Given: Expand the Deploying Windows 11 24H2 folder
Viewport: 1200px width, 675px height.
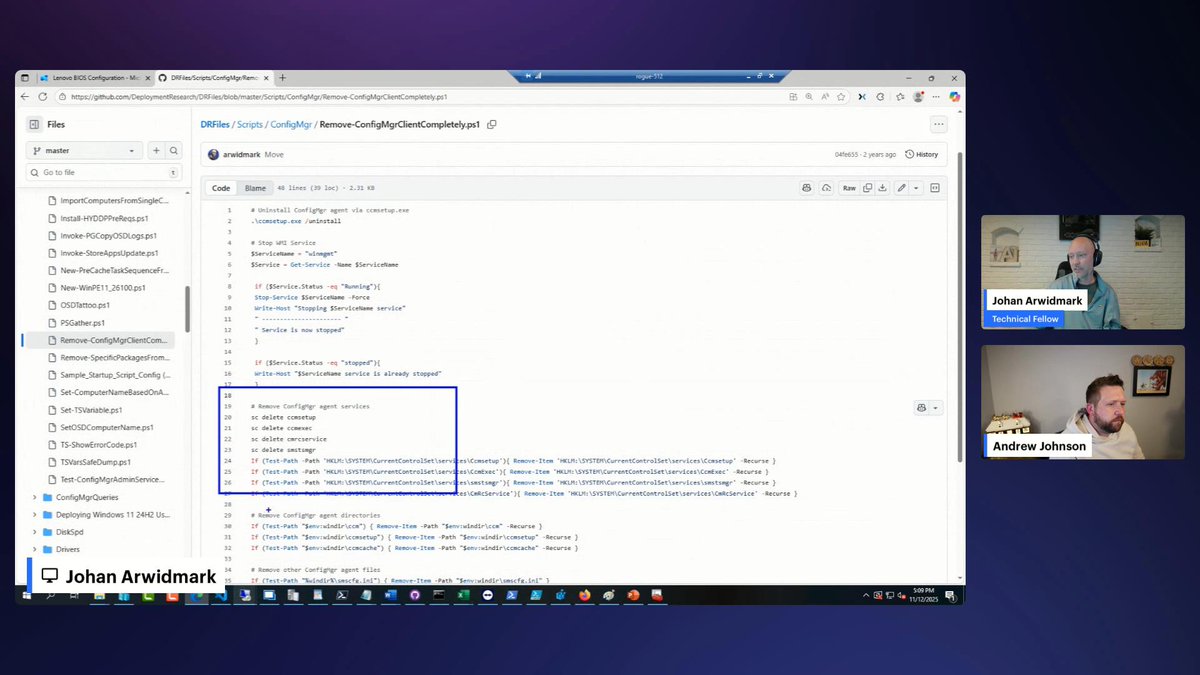Looking at the screenshot, I should coord(35,514).
